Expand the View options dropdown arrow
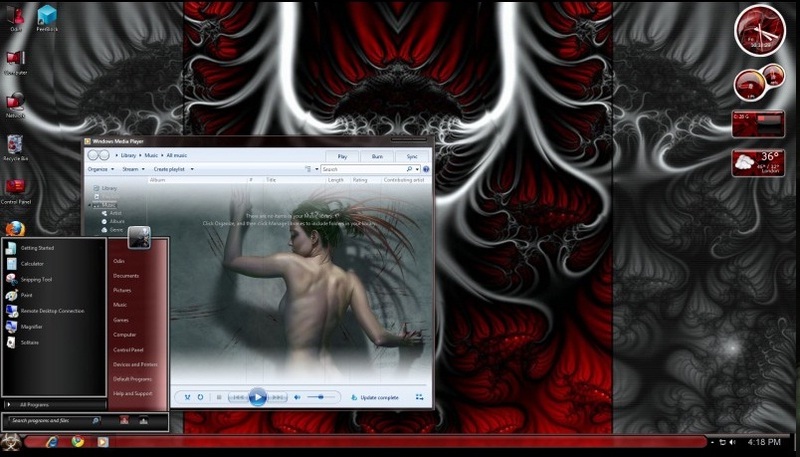The width and height of the screenshot is (800, 457). [x=316, y=169]
